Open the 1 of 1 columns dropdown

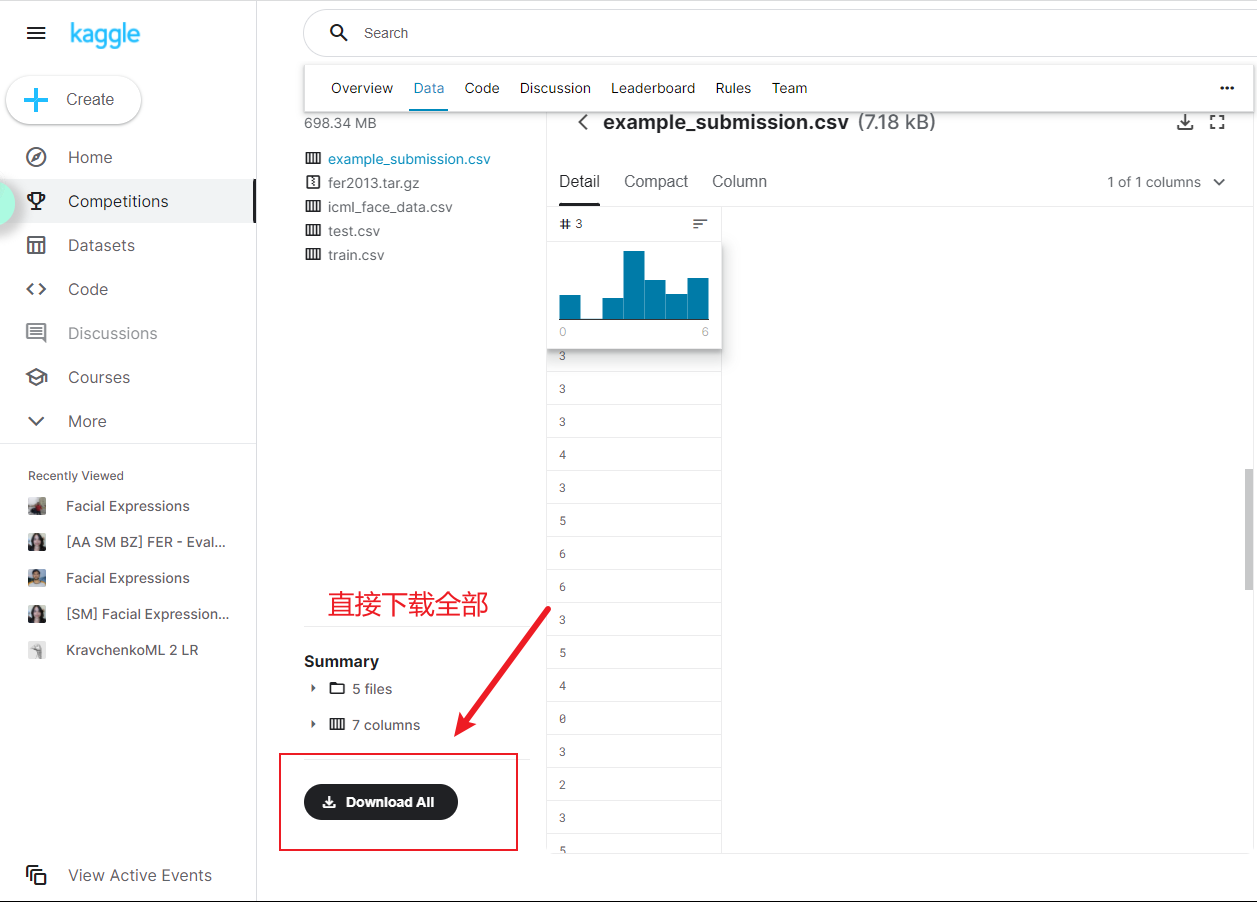point(1166,182)
